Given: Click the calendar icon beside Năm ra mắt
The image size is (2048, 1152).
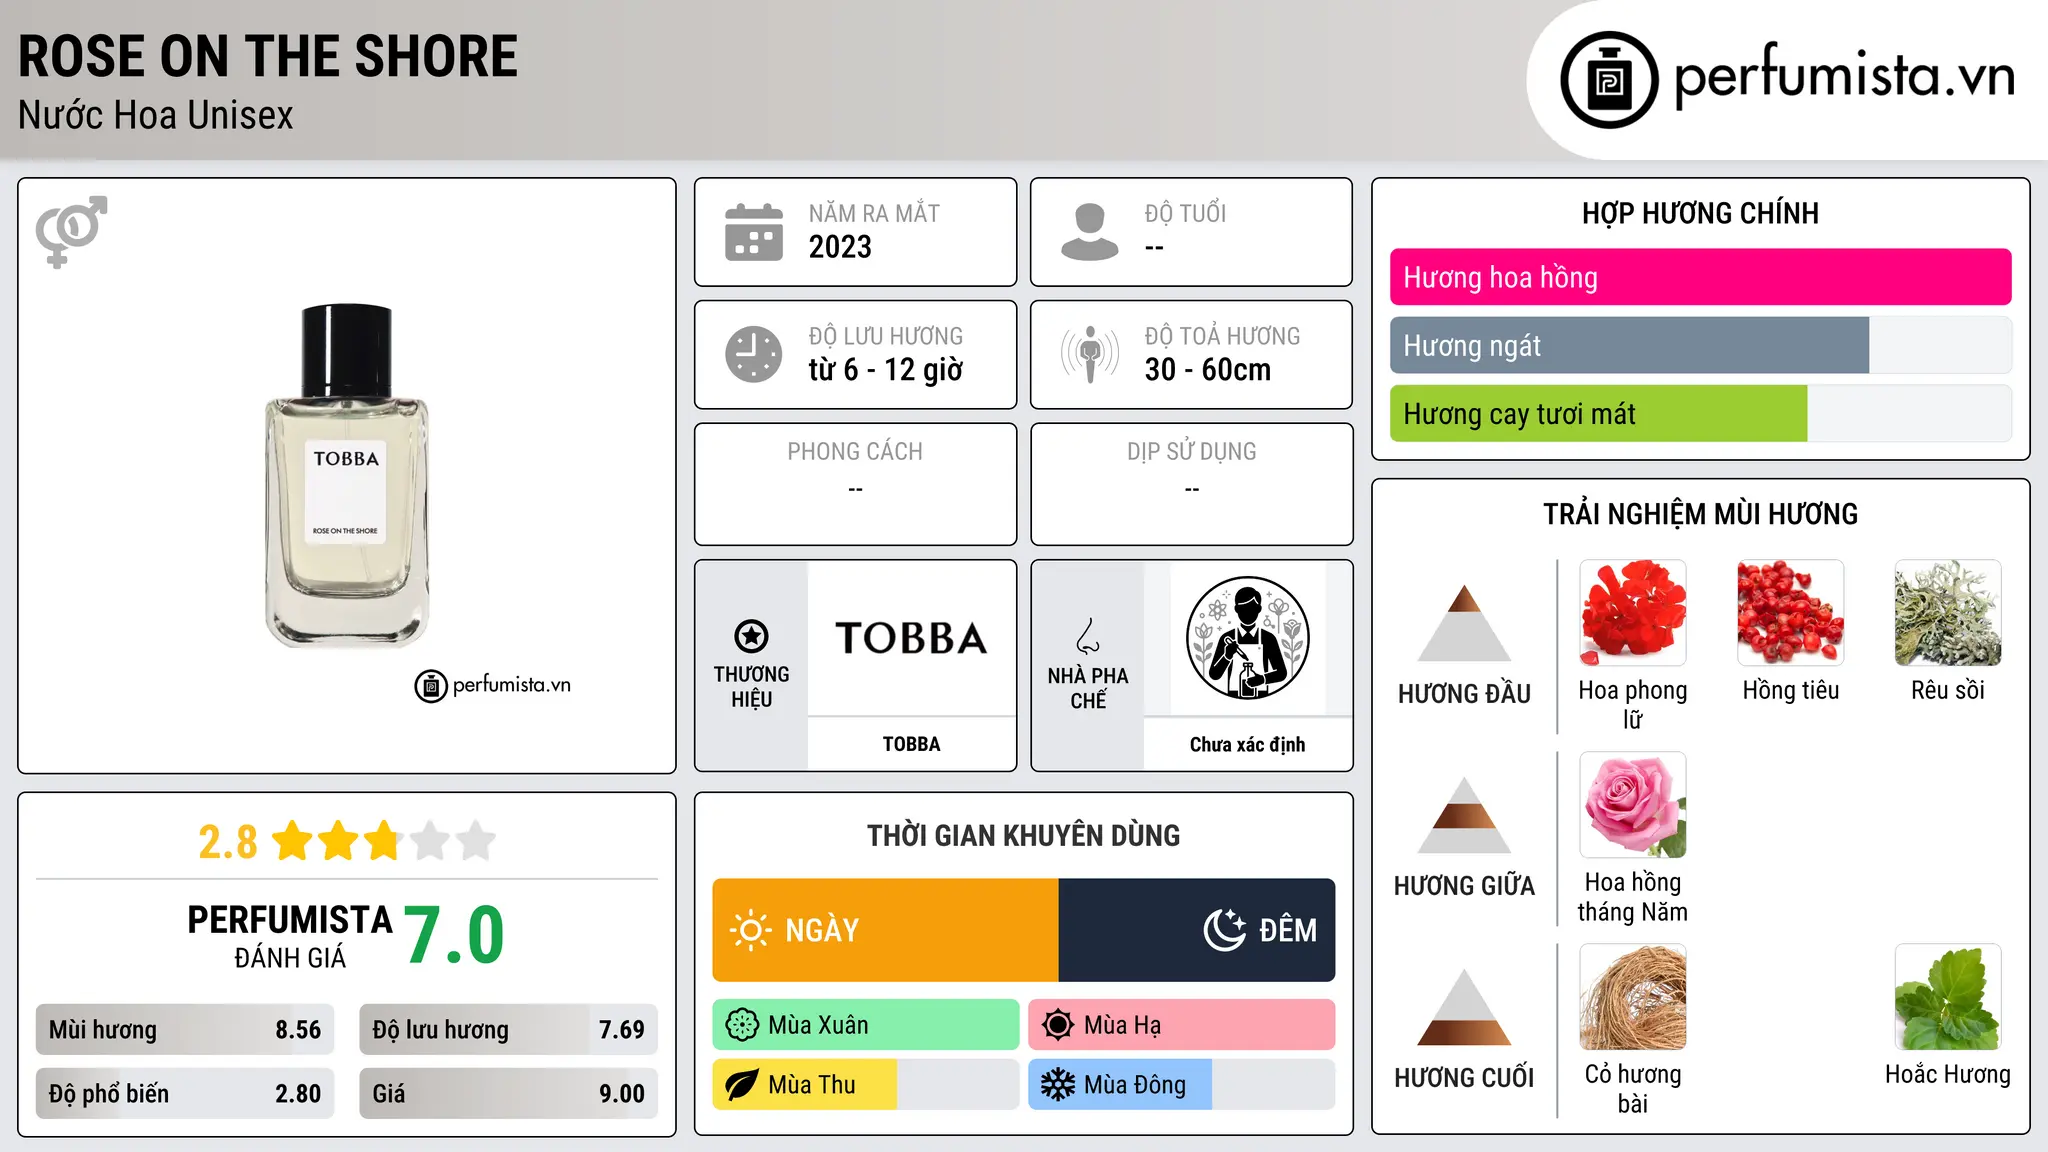Looking at the screenshot, I should (753, 232).
